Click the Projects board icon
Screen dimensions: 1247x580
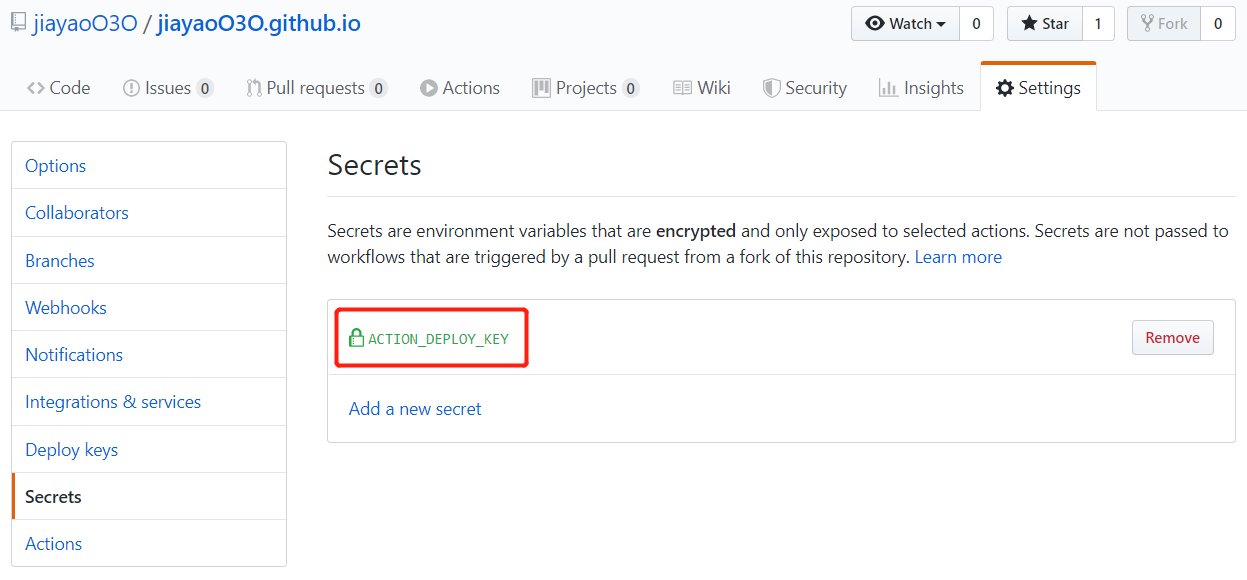(x=541, y=88)
